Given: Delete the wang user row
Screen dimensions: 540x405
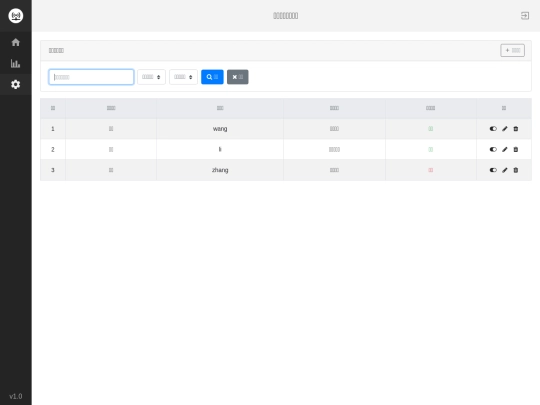Looking at the screenshot, I should click(x=516, y=129).
